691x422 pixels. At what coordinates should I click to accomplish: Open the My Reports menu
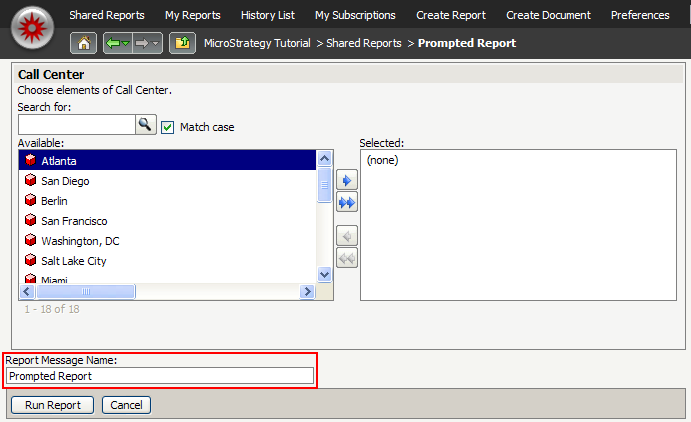coord(193,15)
